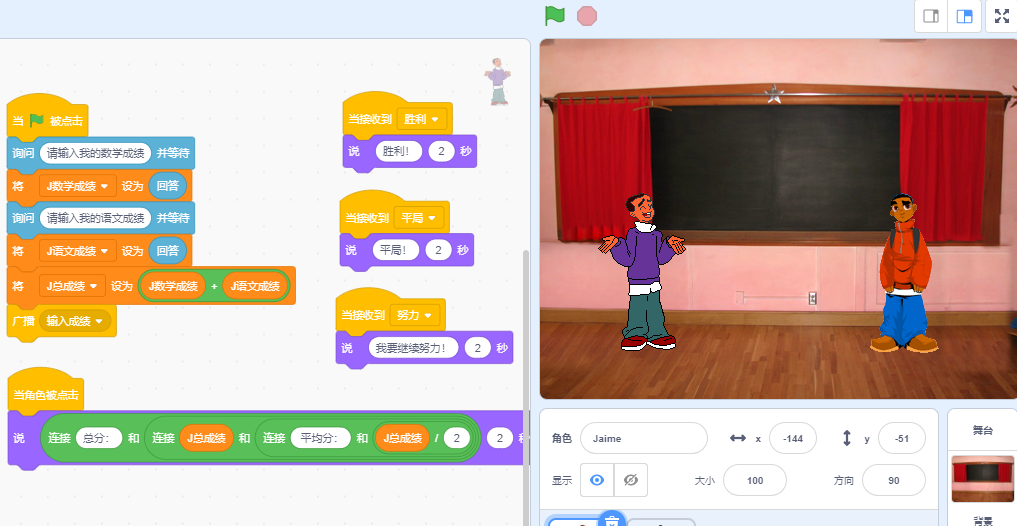Click the sprite name field Jaime
The image size is (1017, 526).
[x=643, y=438]
